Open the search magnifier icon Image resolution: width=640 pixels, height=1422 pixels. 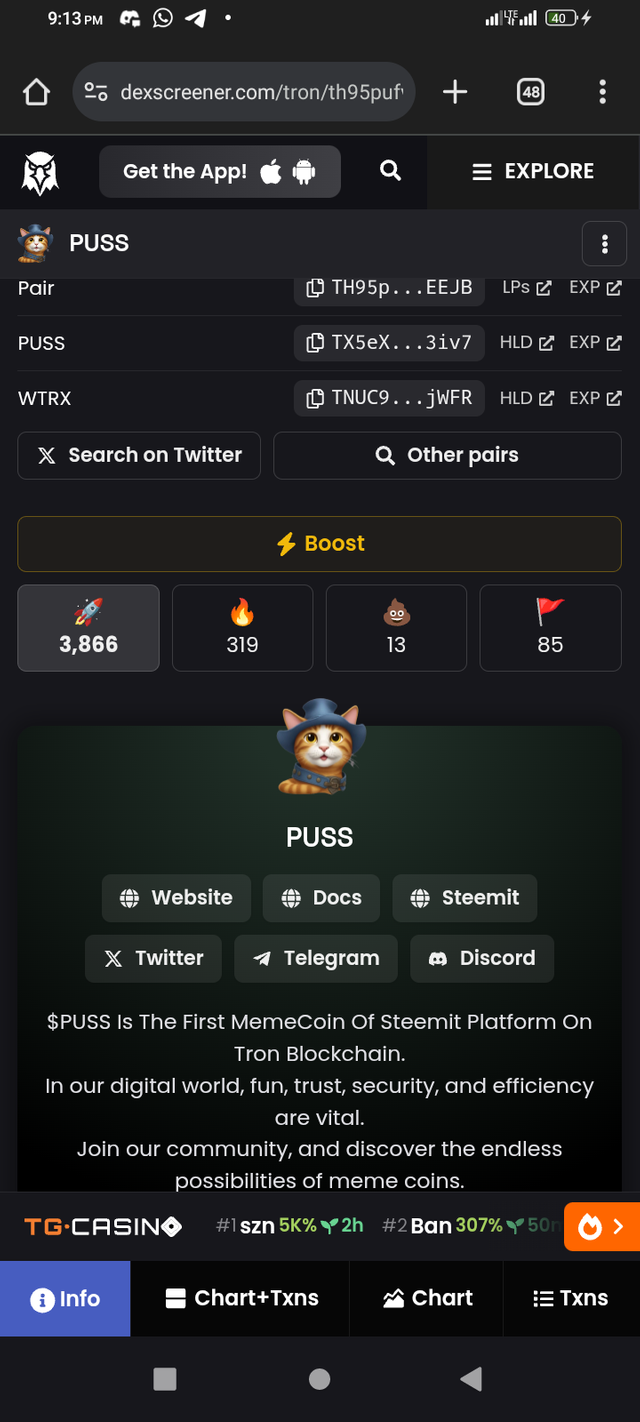(x=391, y=171)
